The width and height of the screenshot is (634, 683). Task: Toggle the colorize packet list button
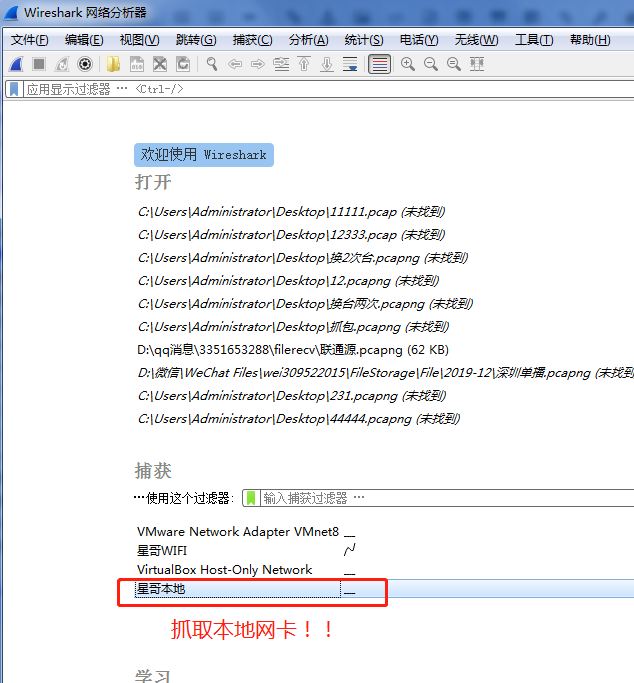(x=379, y=64)
